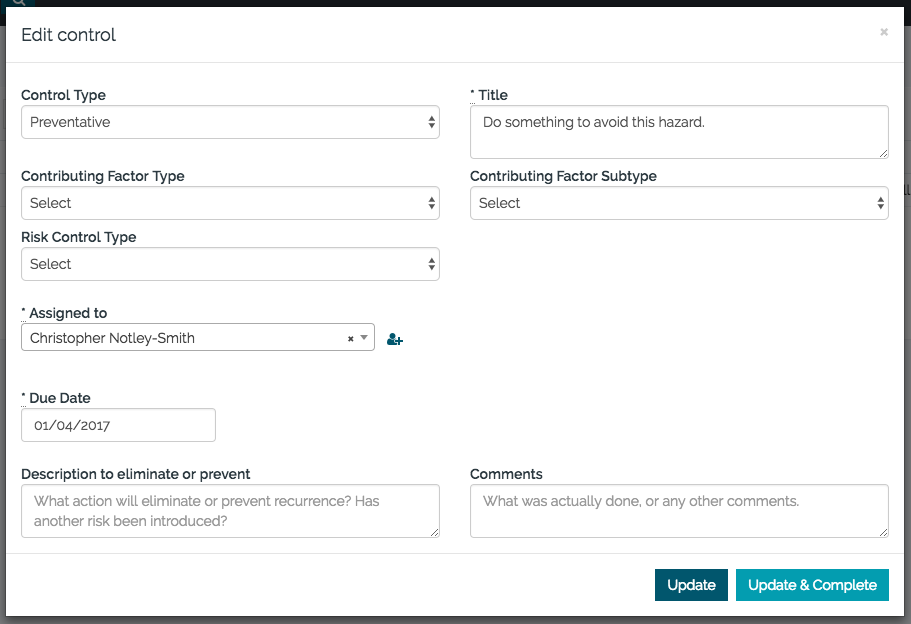Click the Comments box resize handle
911x624 pixels.
883,532
